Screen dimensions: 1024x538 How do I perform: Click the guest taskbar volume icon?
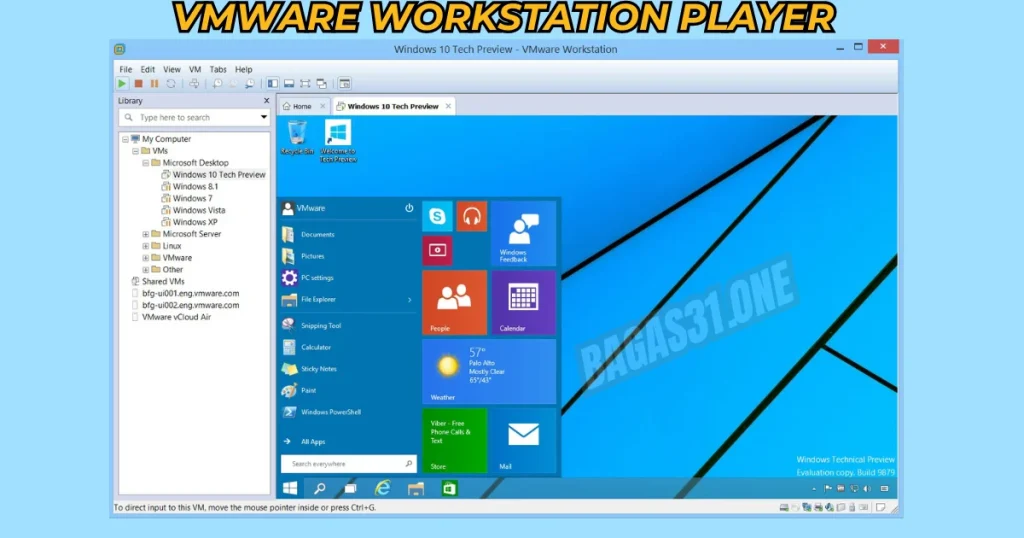point(867,488)
